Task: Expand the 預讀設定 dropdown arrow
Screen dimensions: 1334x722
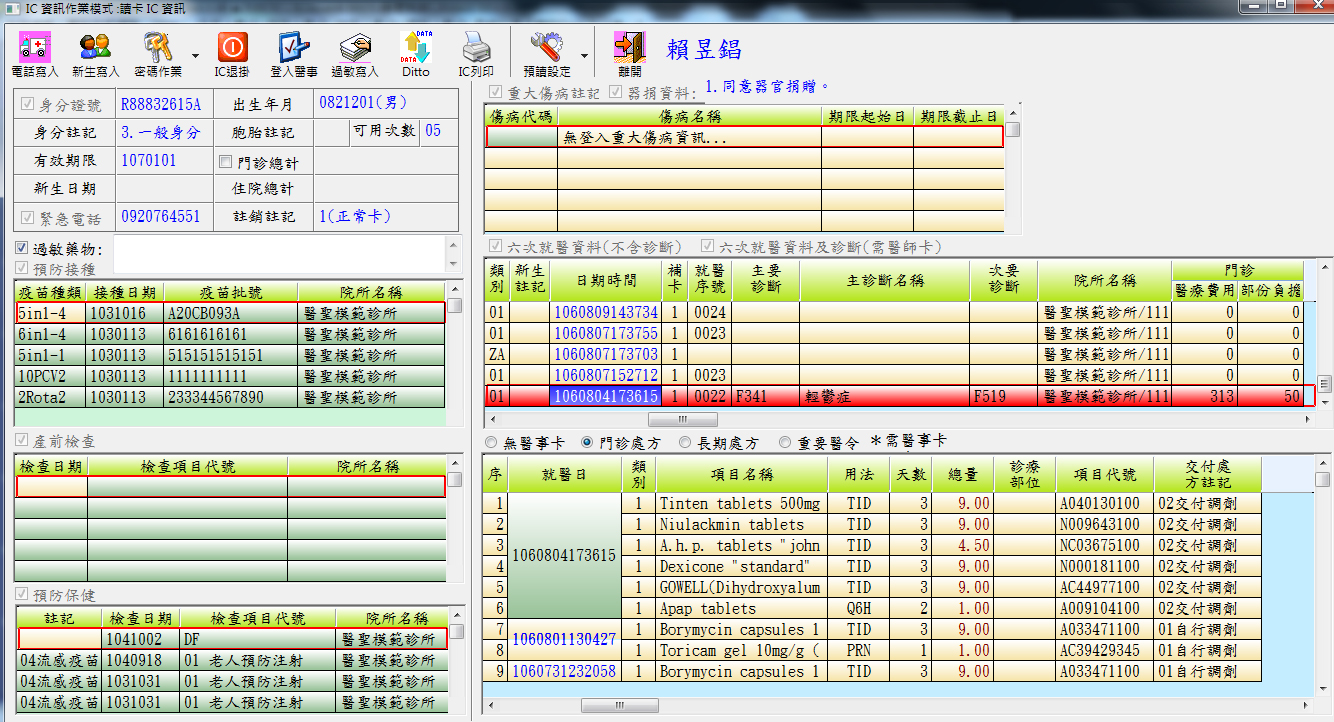Action: click(x=584, y=56)
